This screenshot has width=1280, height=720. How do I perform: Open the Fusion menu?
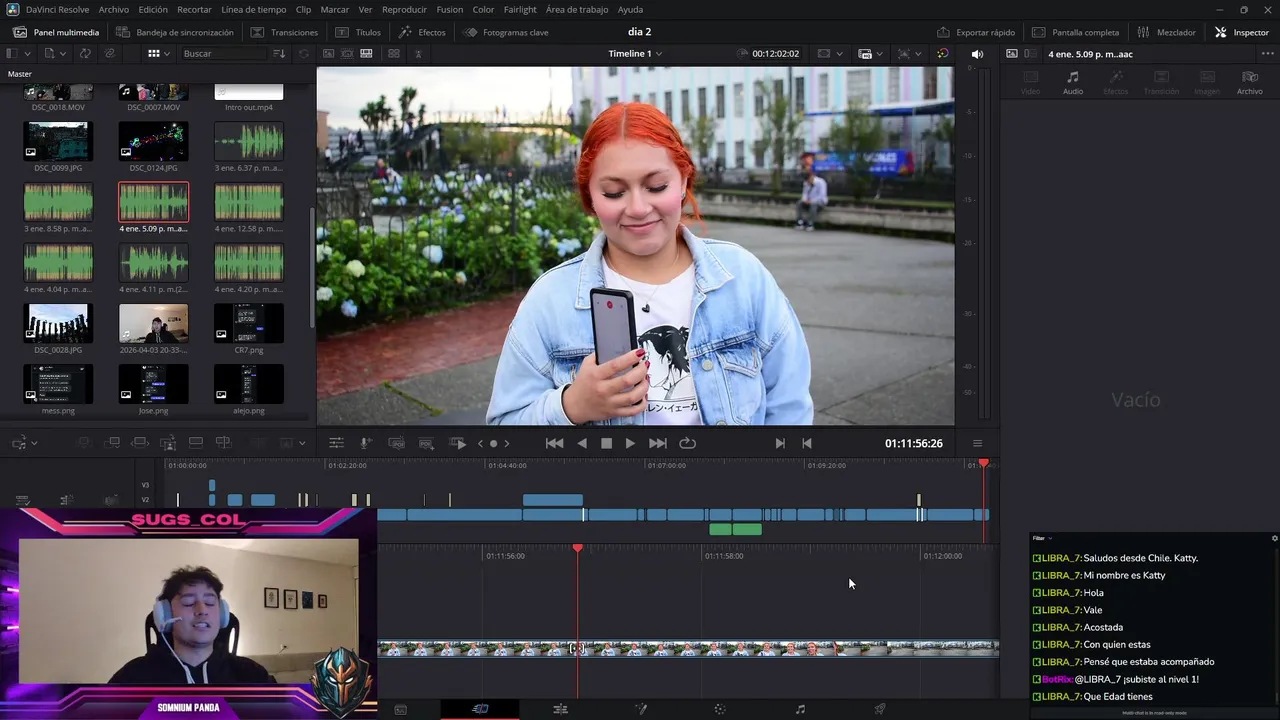click(449, 9)
